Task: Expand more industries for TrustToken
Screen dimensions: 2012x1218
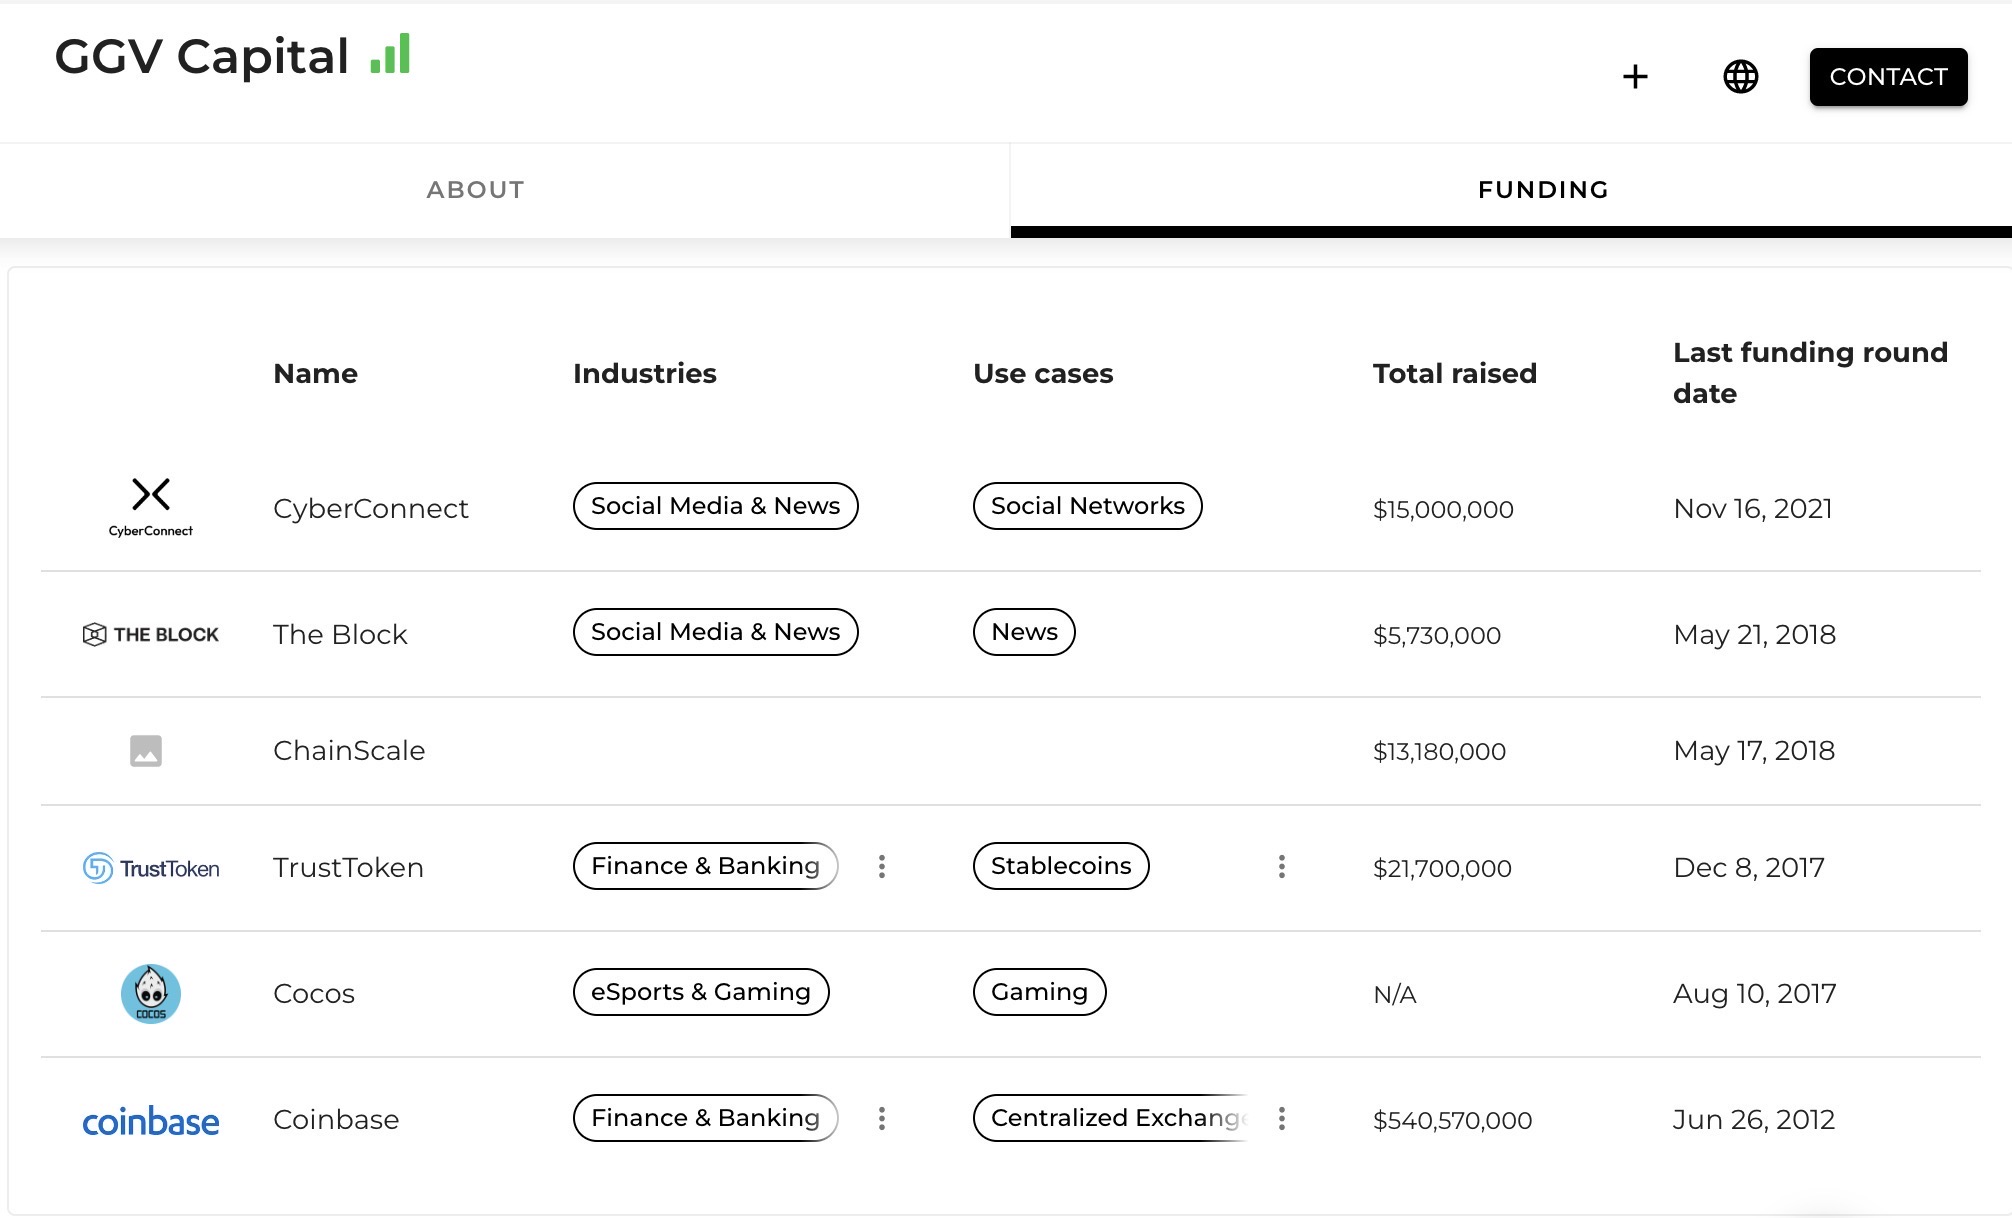Action: coord(881,866)
